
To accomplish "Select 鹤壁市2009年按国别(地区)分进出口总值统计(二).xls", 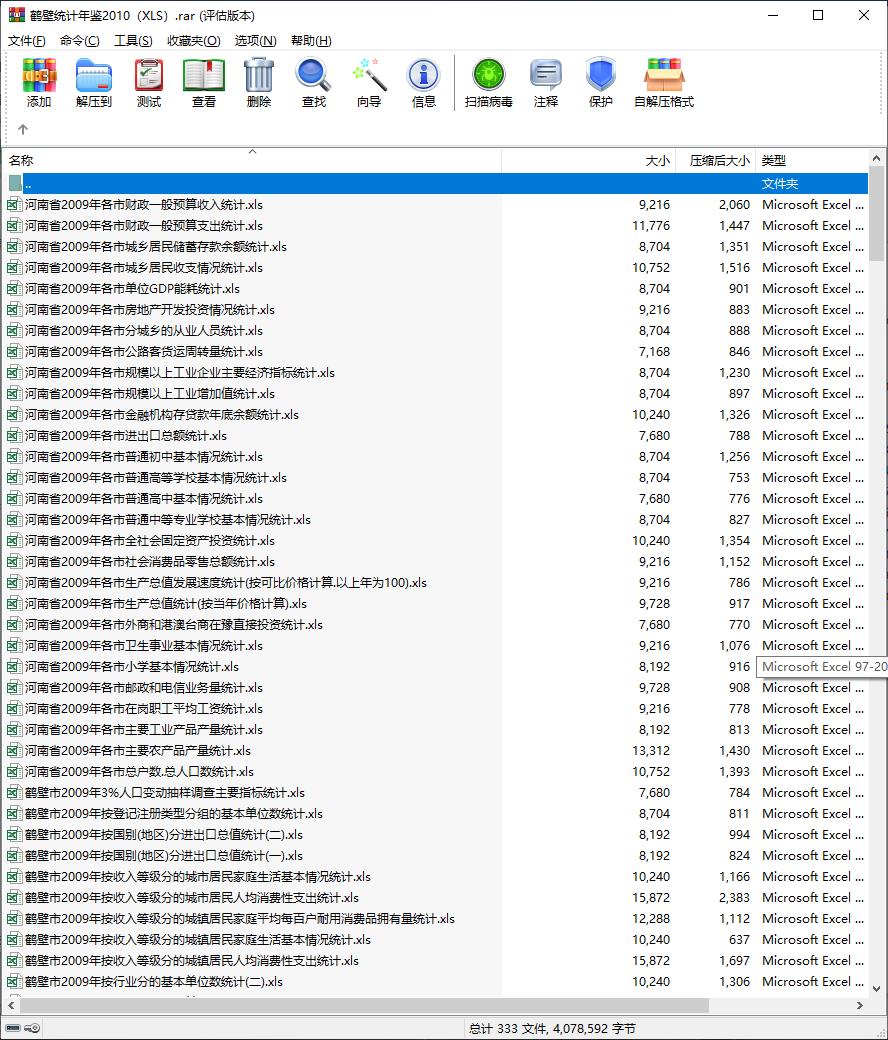I will 164,835.
